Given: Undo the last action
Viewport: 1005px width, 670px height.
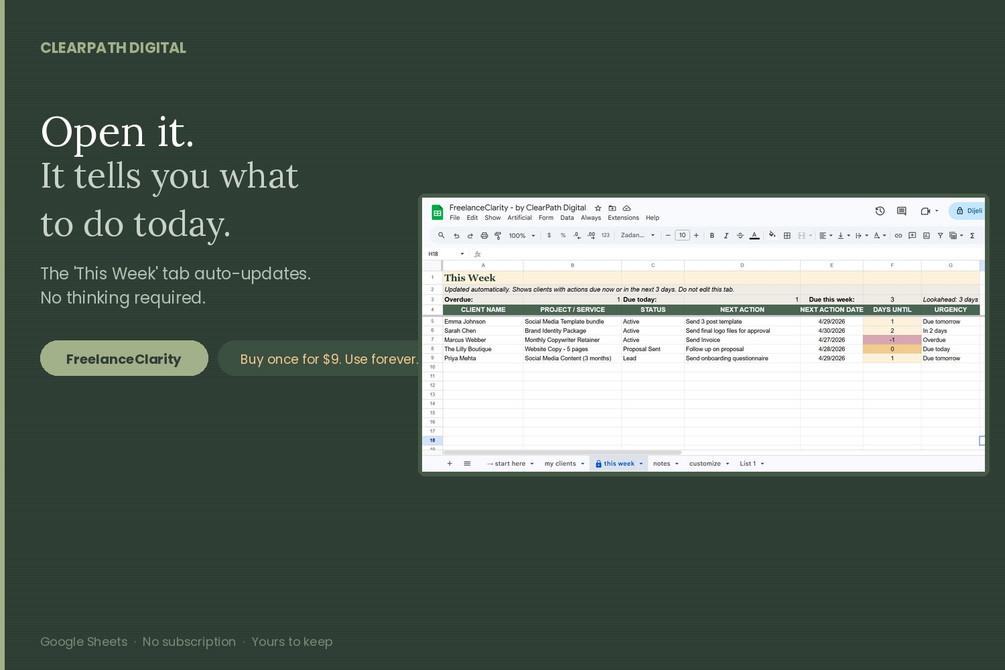Looking at the screenshot, I should (x=456, y=235).
